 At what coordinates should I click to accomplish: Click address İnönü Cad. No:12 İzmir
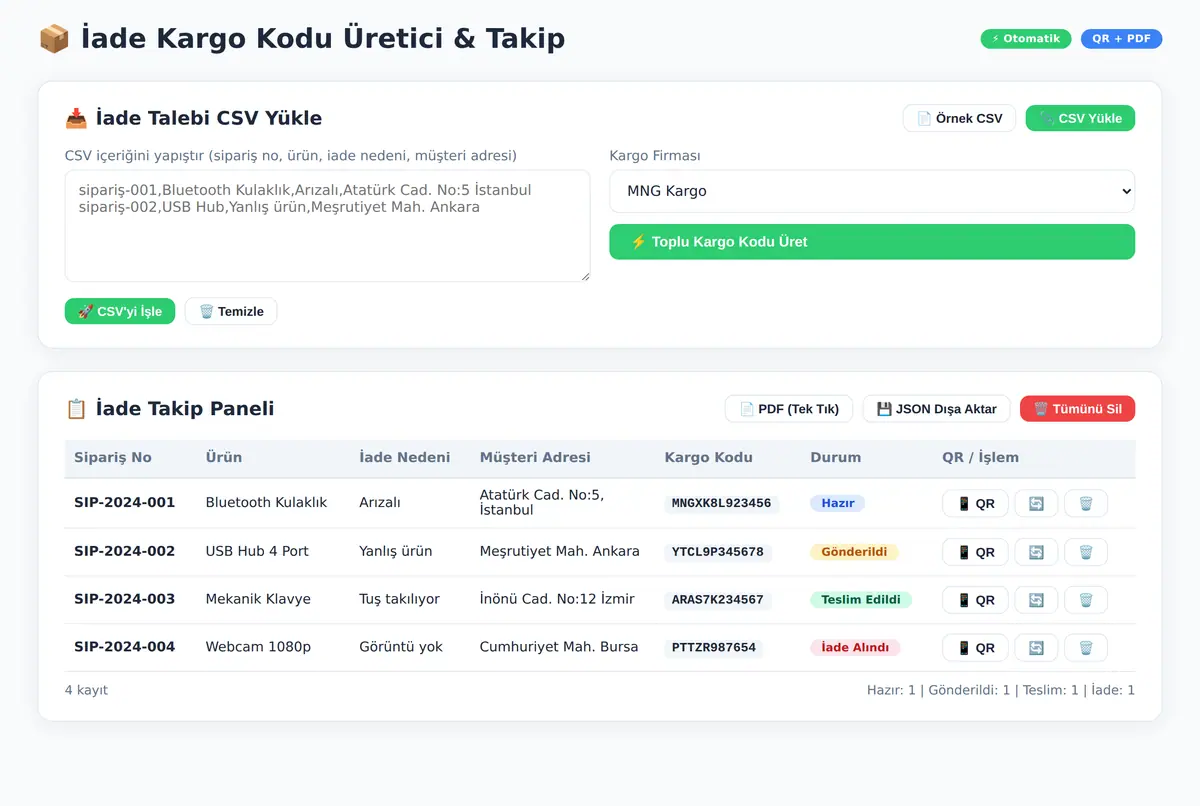[557, 600]
